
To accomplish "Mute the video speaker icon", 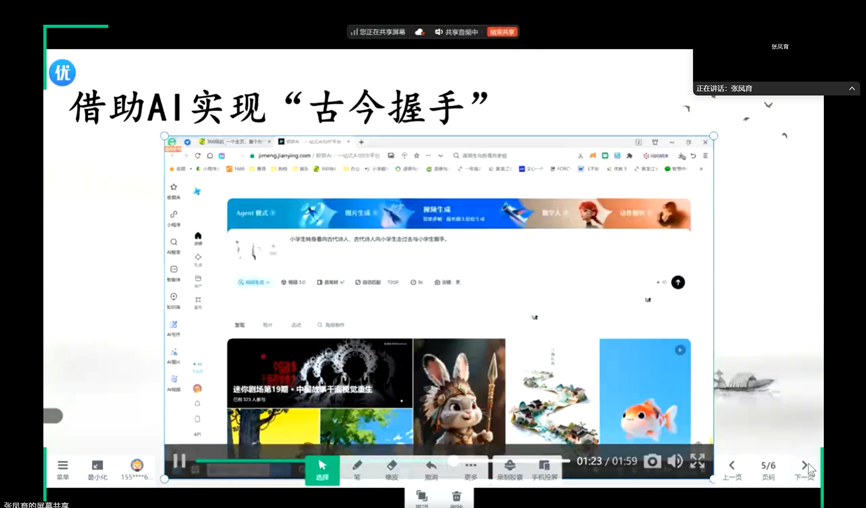I will [x=675, y=461].
